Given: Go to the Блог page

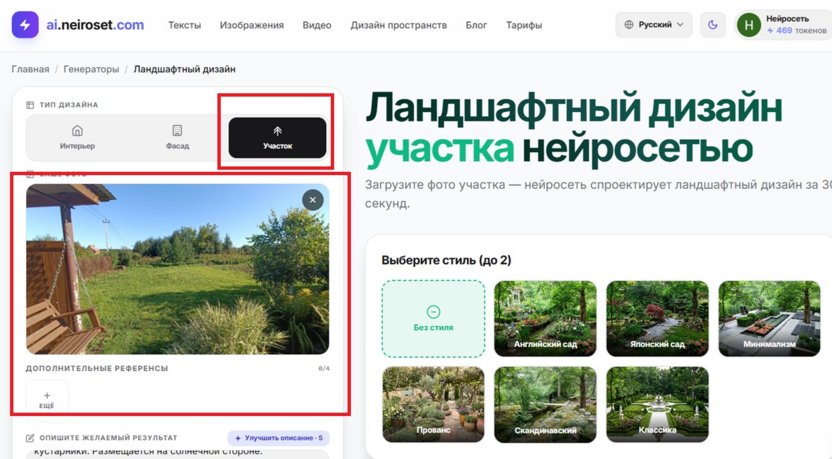Looking at the screenshot, I should pyautogui.click(x=476, y=25).
